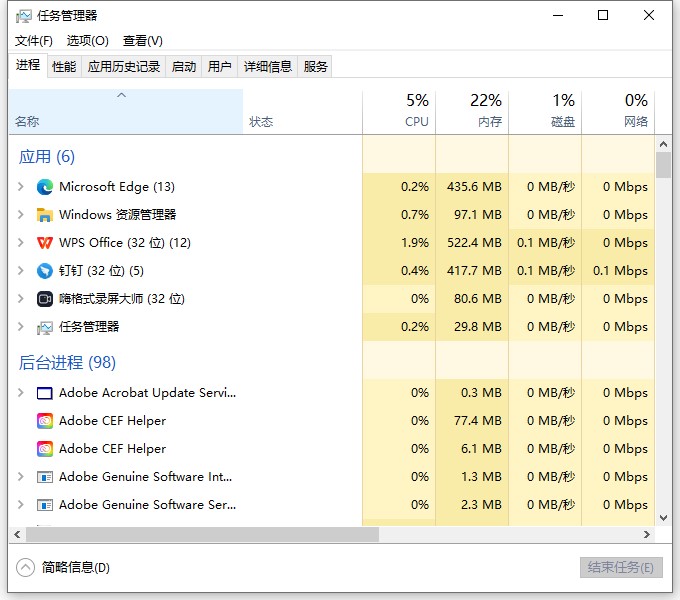Click the horizontal scrollbar left arrow
This screenshot has width=680, height=600.
coord(17,535)
